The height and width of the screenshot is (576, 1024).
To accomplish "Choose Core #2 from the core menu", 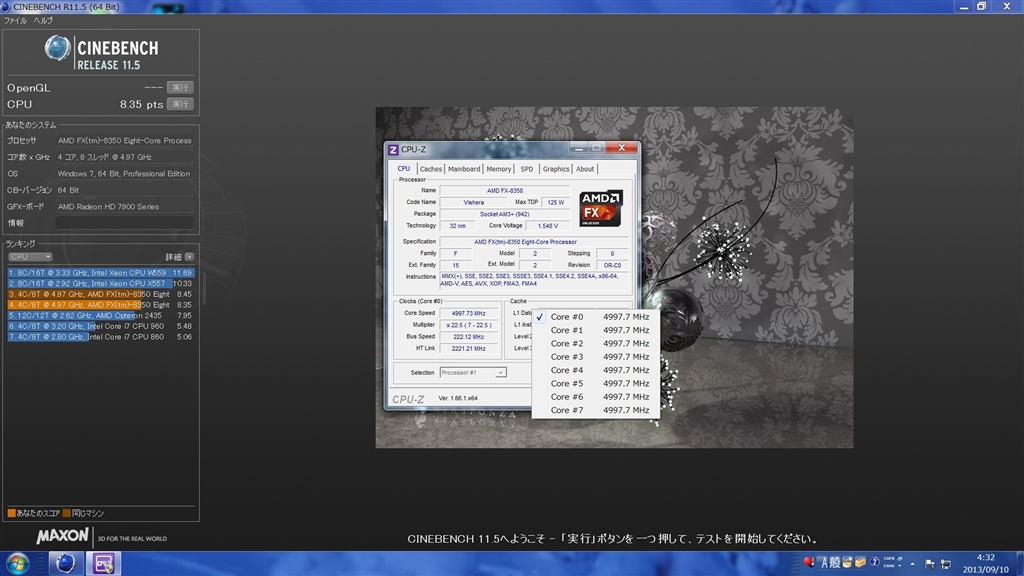I will (596, 344).
